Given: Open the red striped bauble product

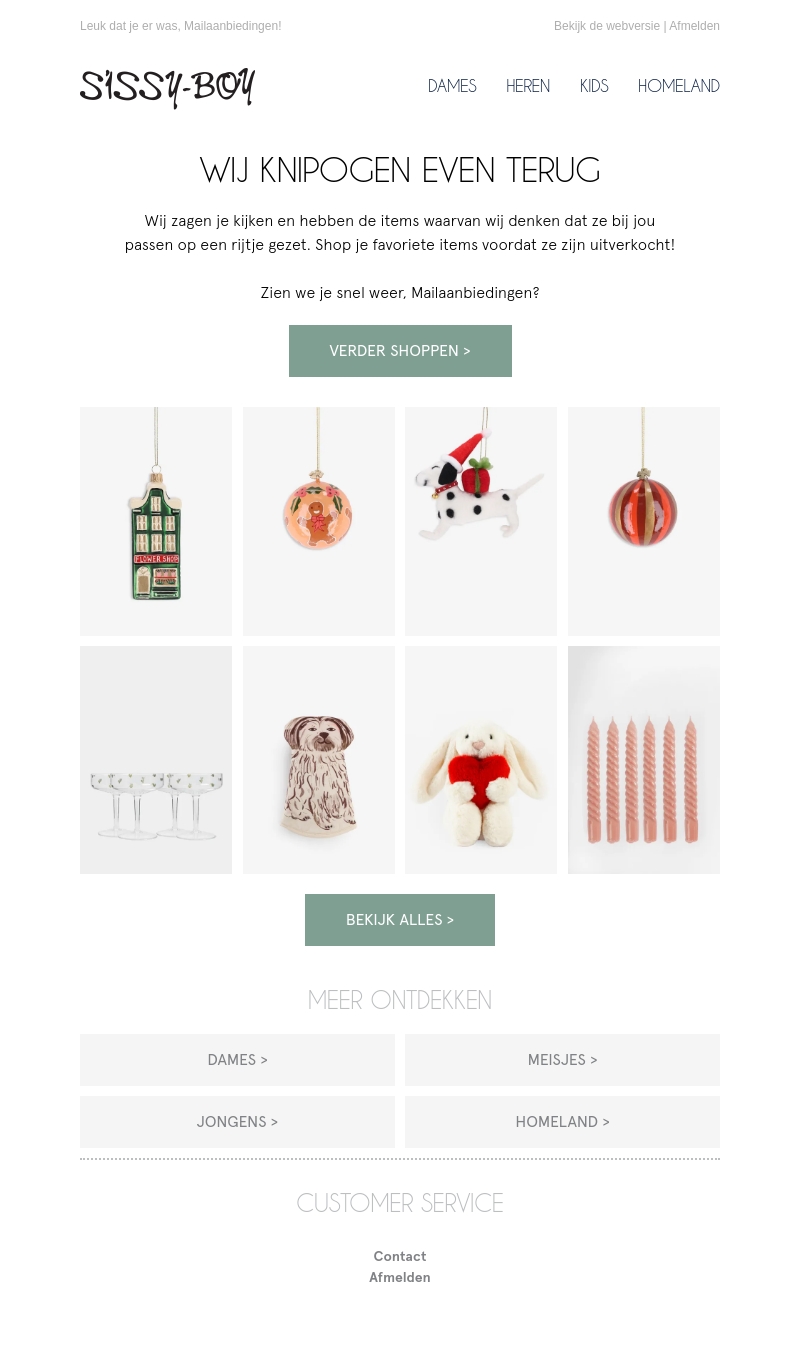Looking at the screenshot, I should (x=644, y=521).
